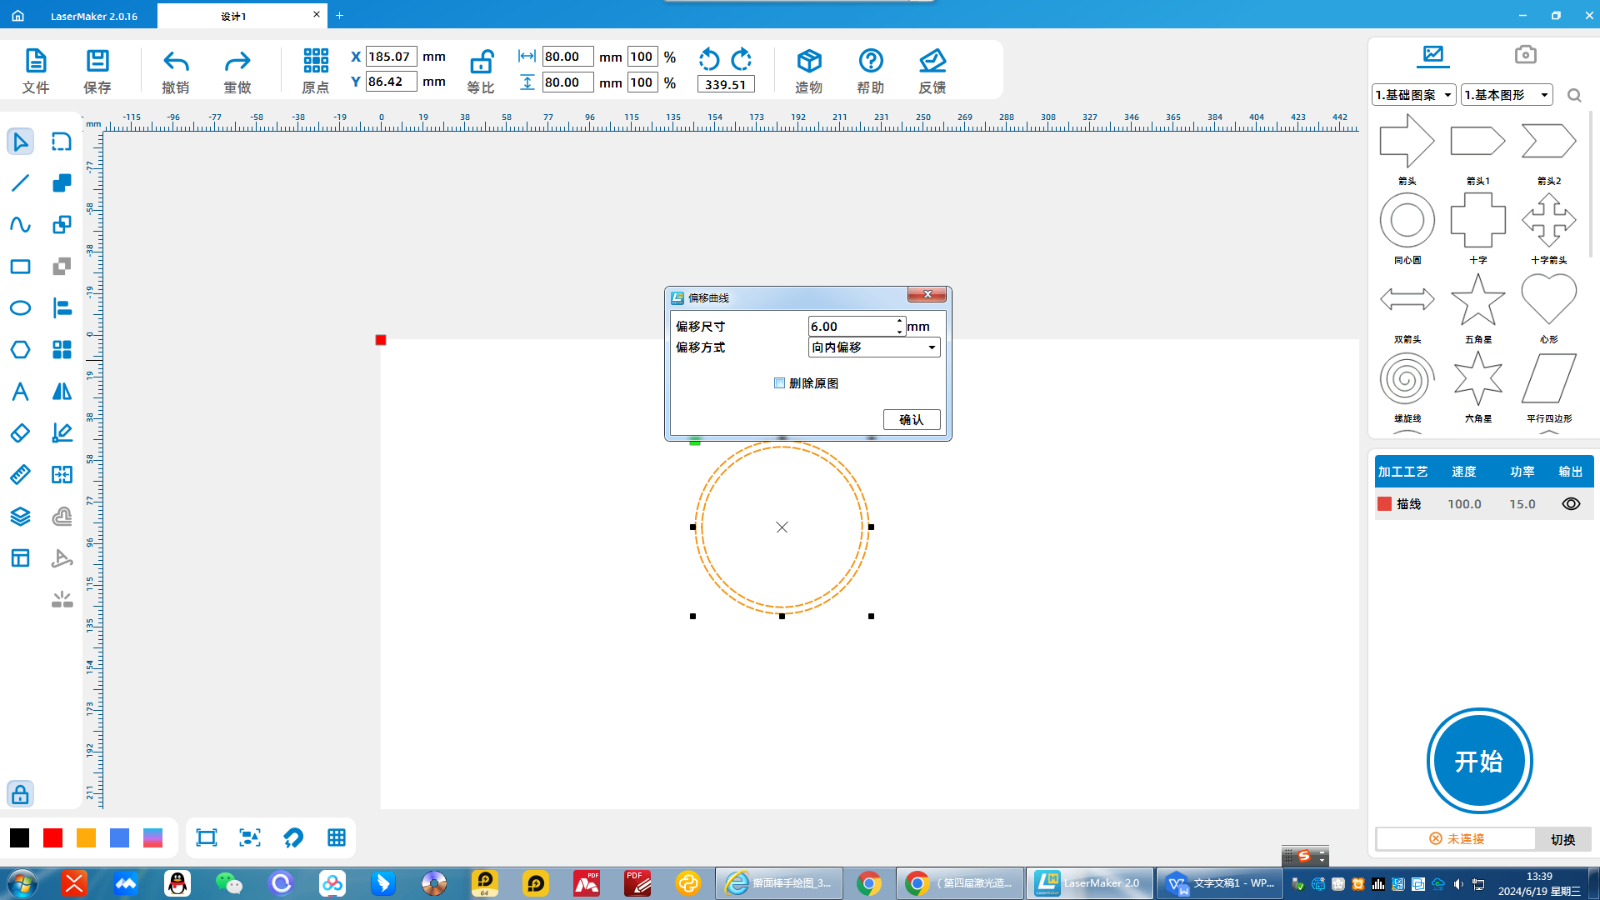Select the ellipse drawing tool
1600x900 pixels.
coord(20,308)
